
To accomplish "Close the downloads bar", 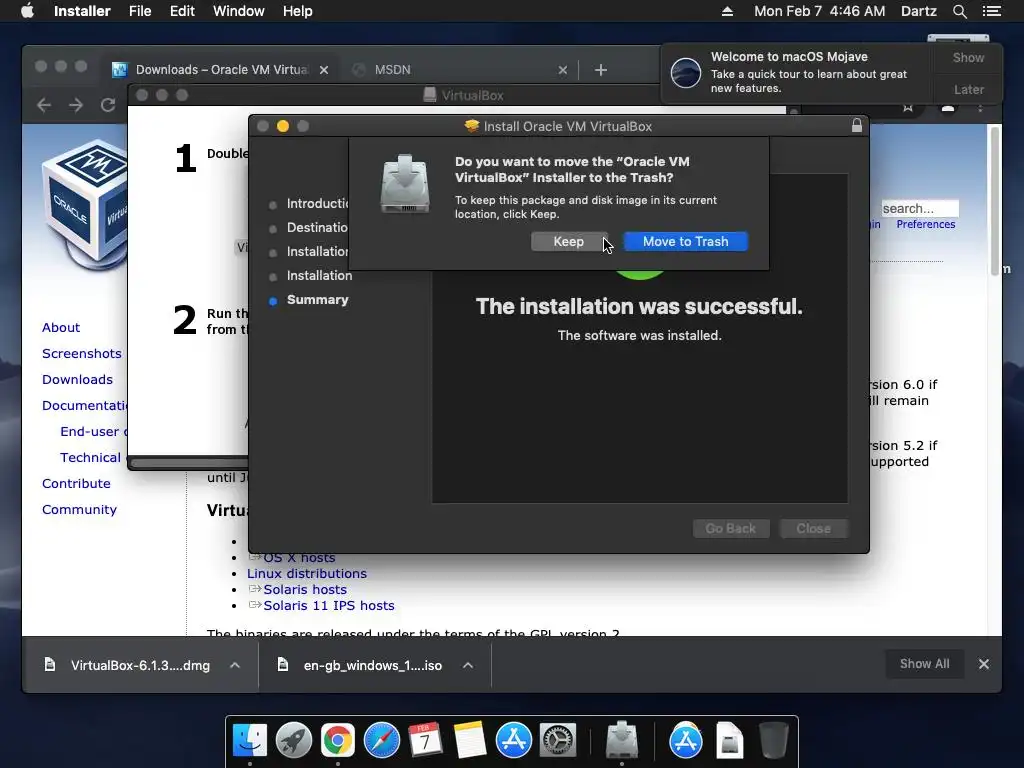I will 984,664.
